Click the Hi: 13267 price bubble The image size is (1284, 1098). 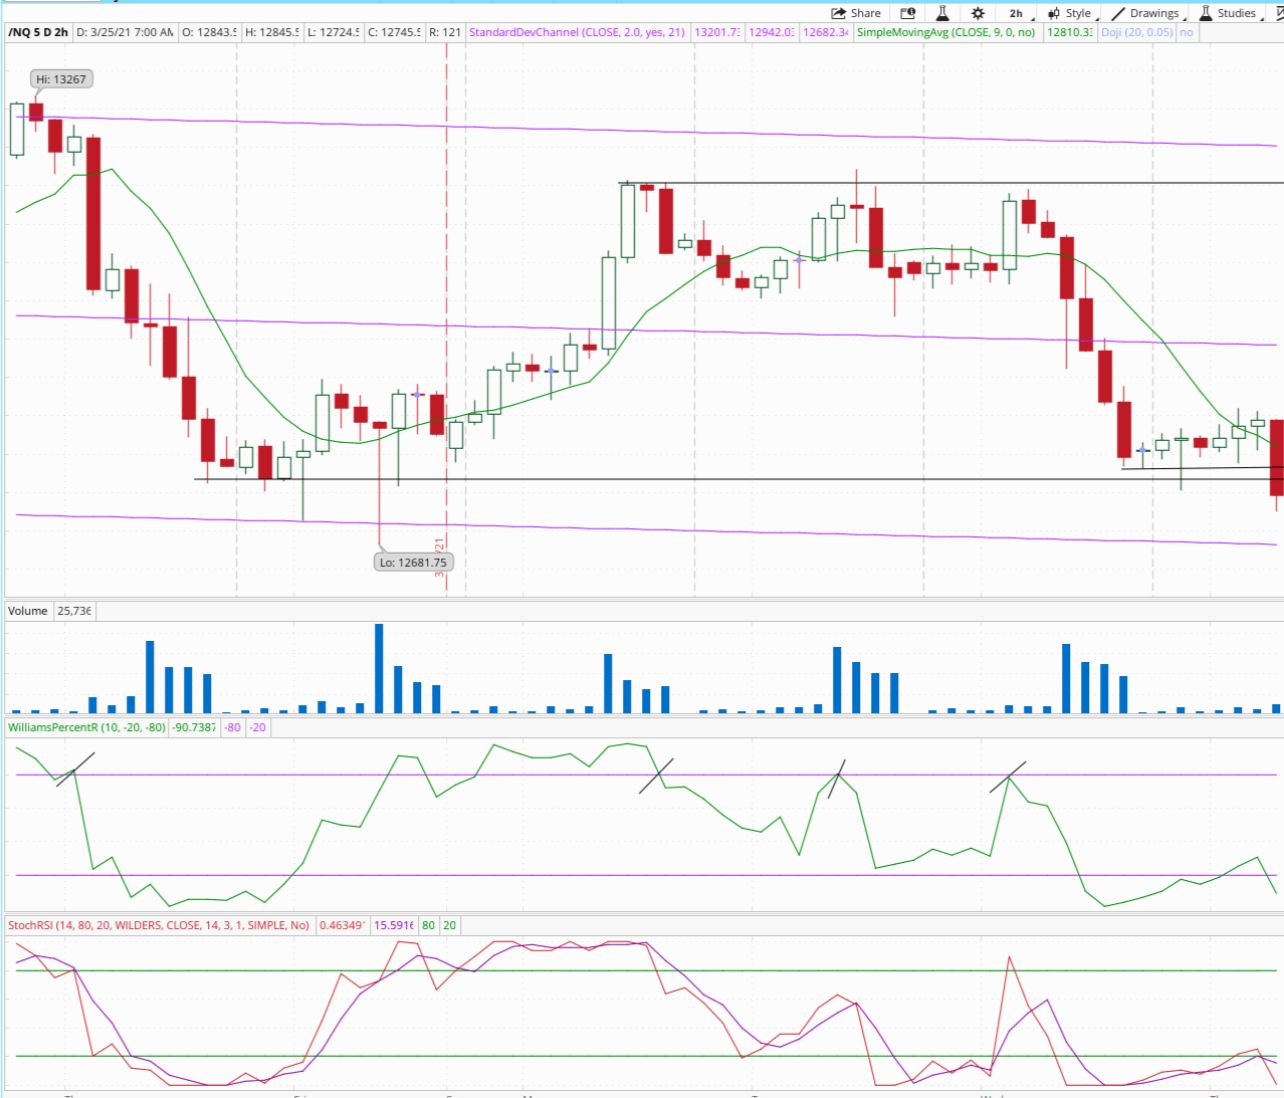tap(61, 79)
